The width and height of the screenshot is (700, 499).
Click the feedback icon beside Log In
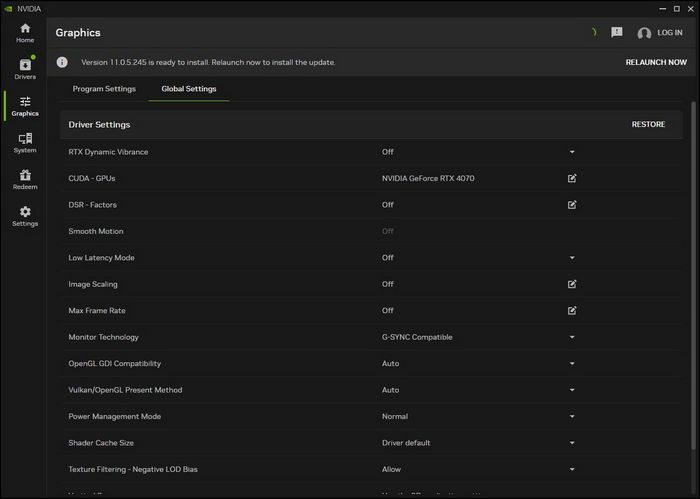pyautogui.click(x=617, y=32)
